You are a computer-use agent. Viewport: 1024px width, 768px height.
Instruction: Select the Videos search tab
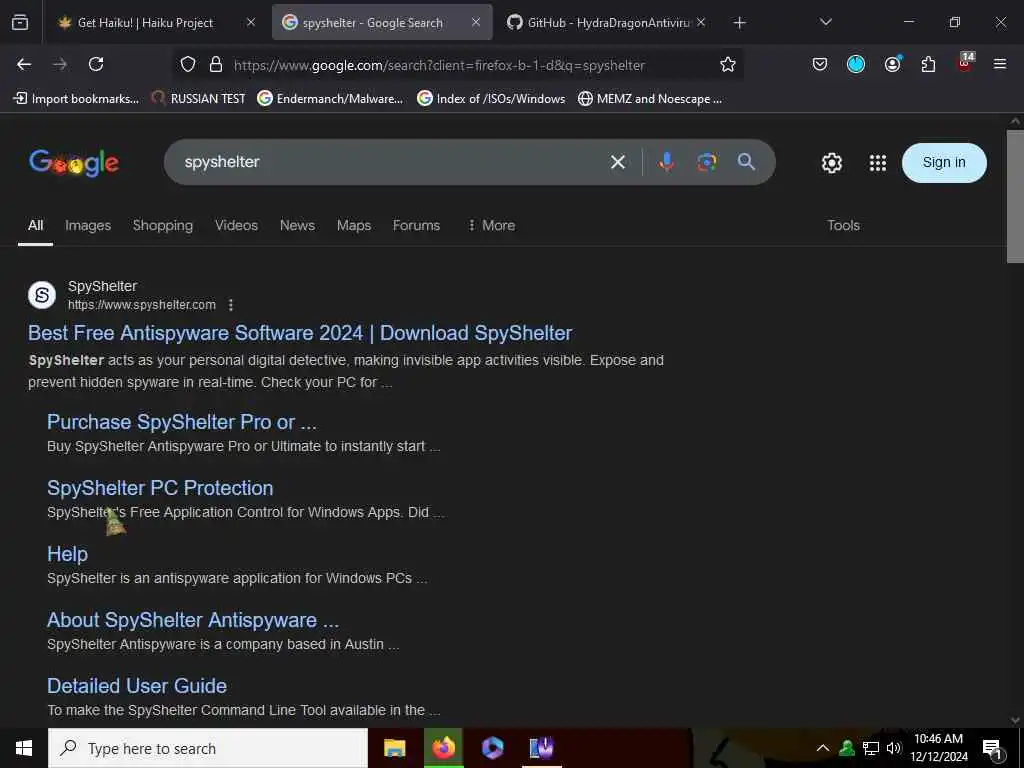tap(236, 225)
